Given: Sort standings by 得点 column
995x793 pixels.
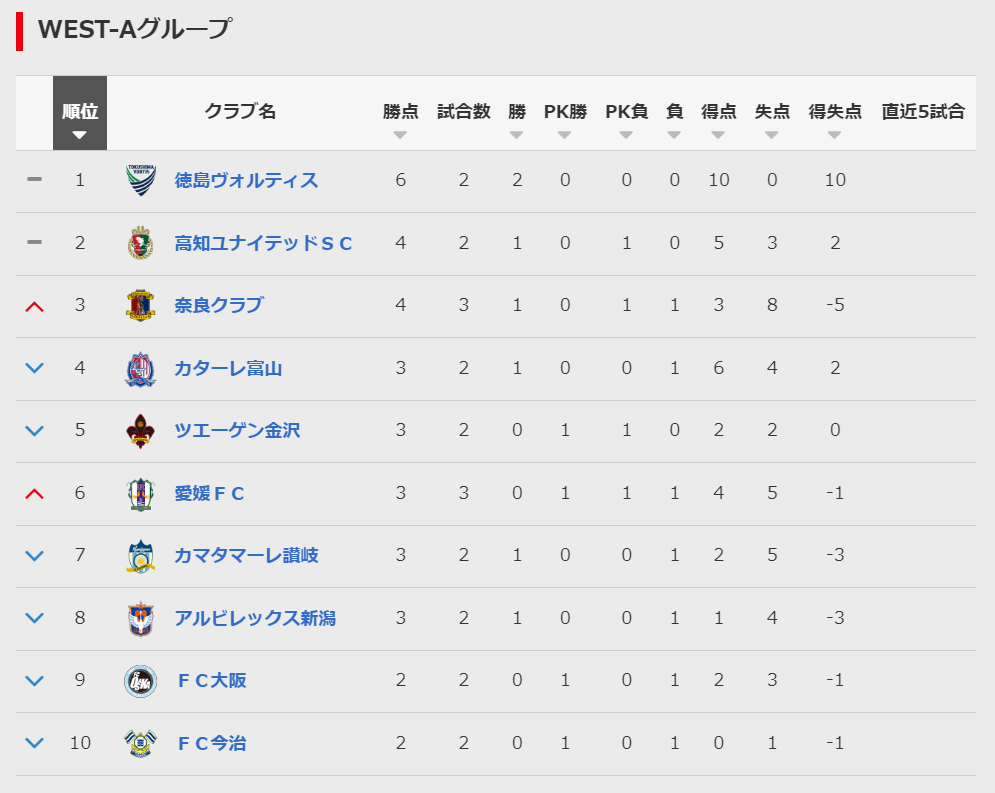Looking at the screenshot, I should tap(719, 113).
